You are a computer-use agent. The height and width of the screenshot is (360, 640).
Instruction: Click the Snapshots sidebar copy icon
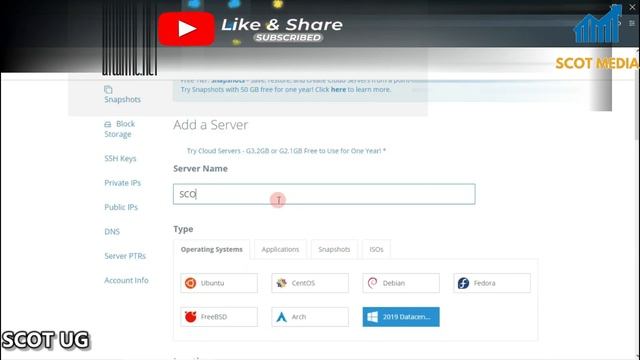108,89
